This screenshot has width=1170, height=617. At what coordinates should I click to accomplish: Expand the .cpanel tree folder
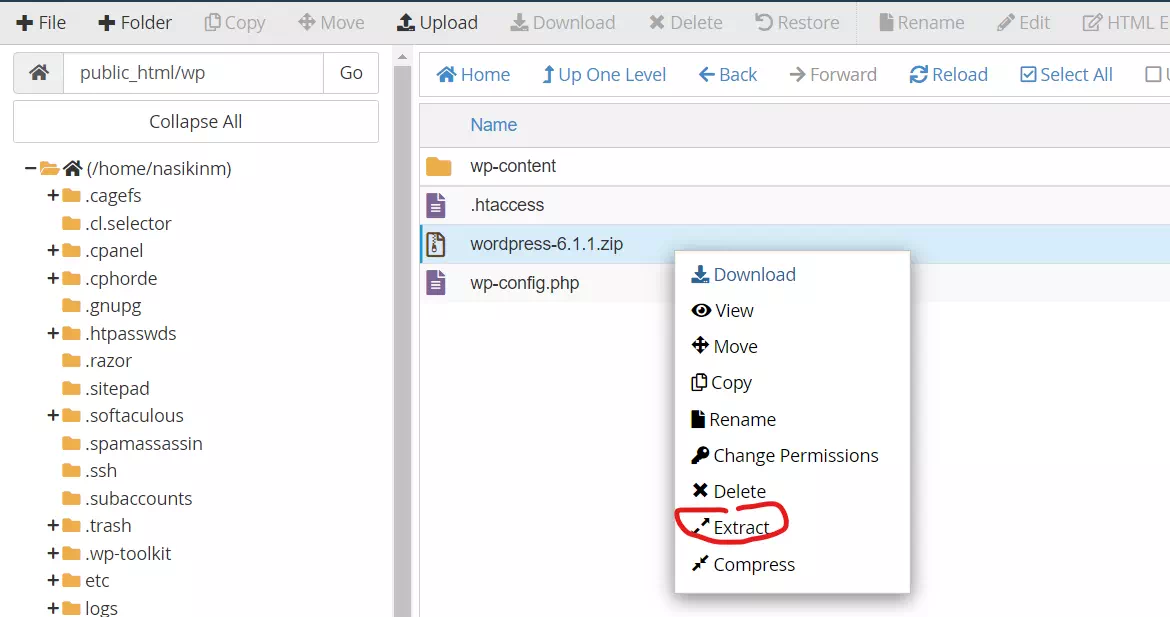click(x=53, y=251)
